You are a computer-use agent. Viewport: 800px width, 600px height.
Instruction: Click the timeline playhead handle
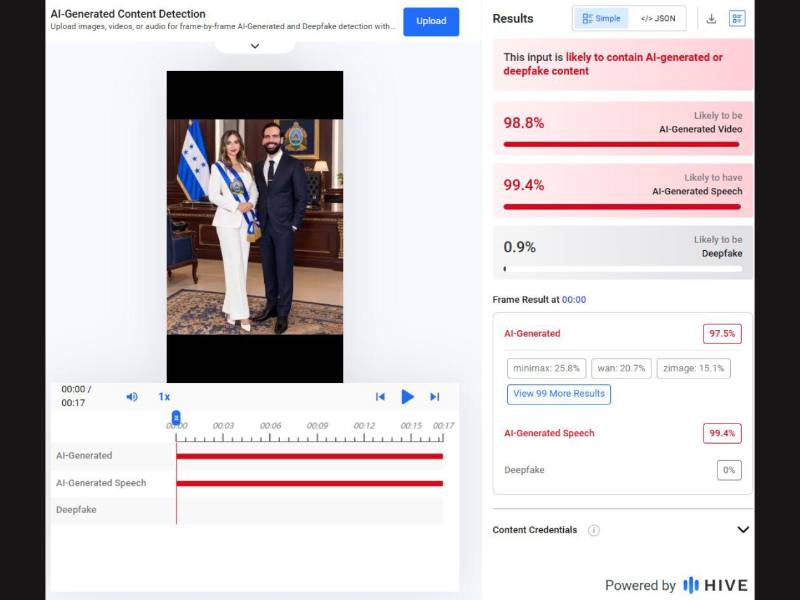[x=176, y=418]
